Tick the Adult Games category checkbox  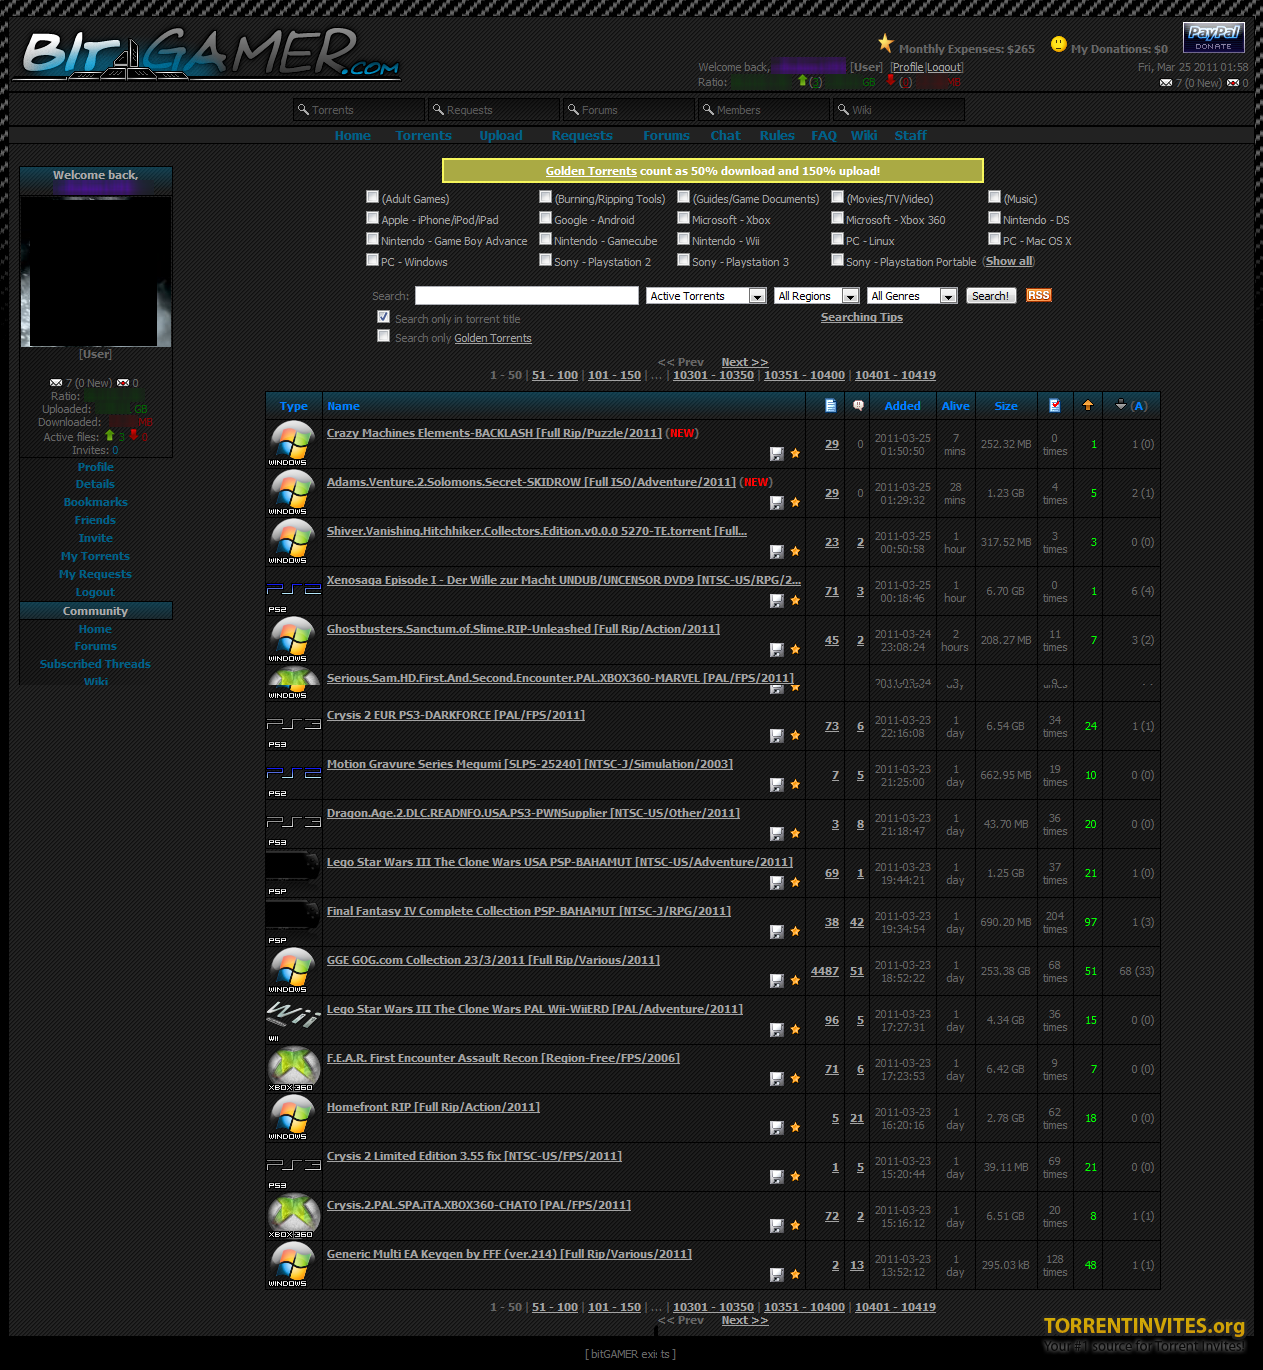pyautogui.click(x=373, y=197)
